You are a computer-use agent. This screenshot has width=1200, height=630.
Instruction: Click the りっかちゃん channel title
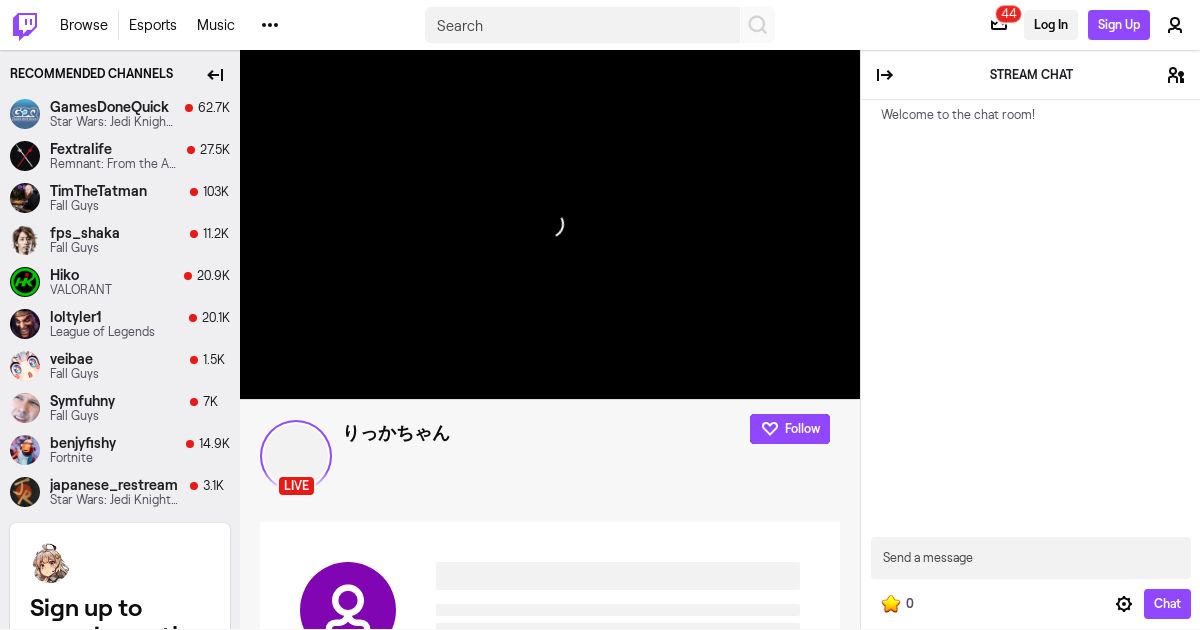[397, 433]
